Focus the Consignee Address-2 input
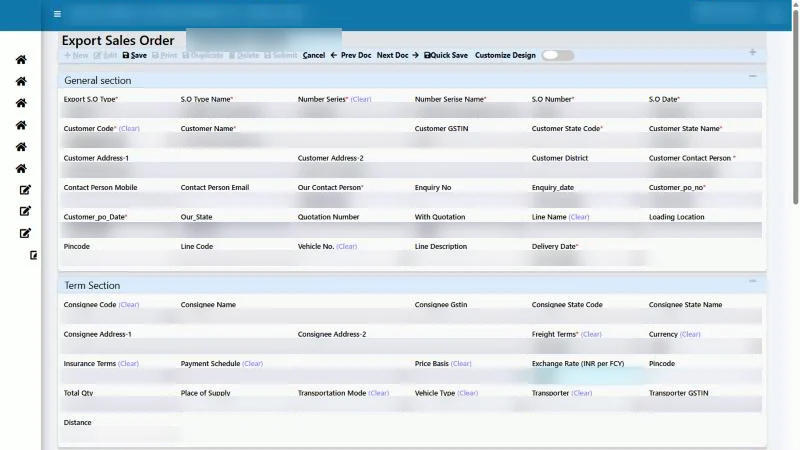The height and width of the screenshot is (450, 800). click(411, 346)
